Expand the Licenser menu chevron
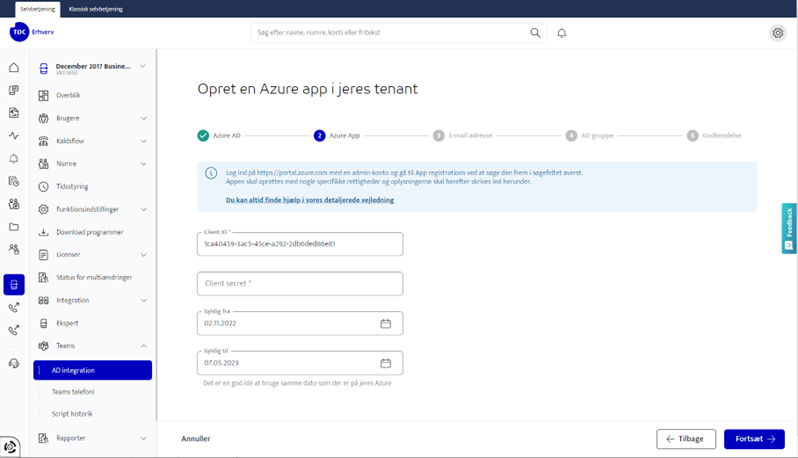The width and height of the screenshot is (798, 458). click(144, 255)
